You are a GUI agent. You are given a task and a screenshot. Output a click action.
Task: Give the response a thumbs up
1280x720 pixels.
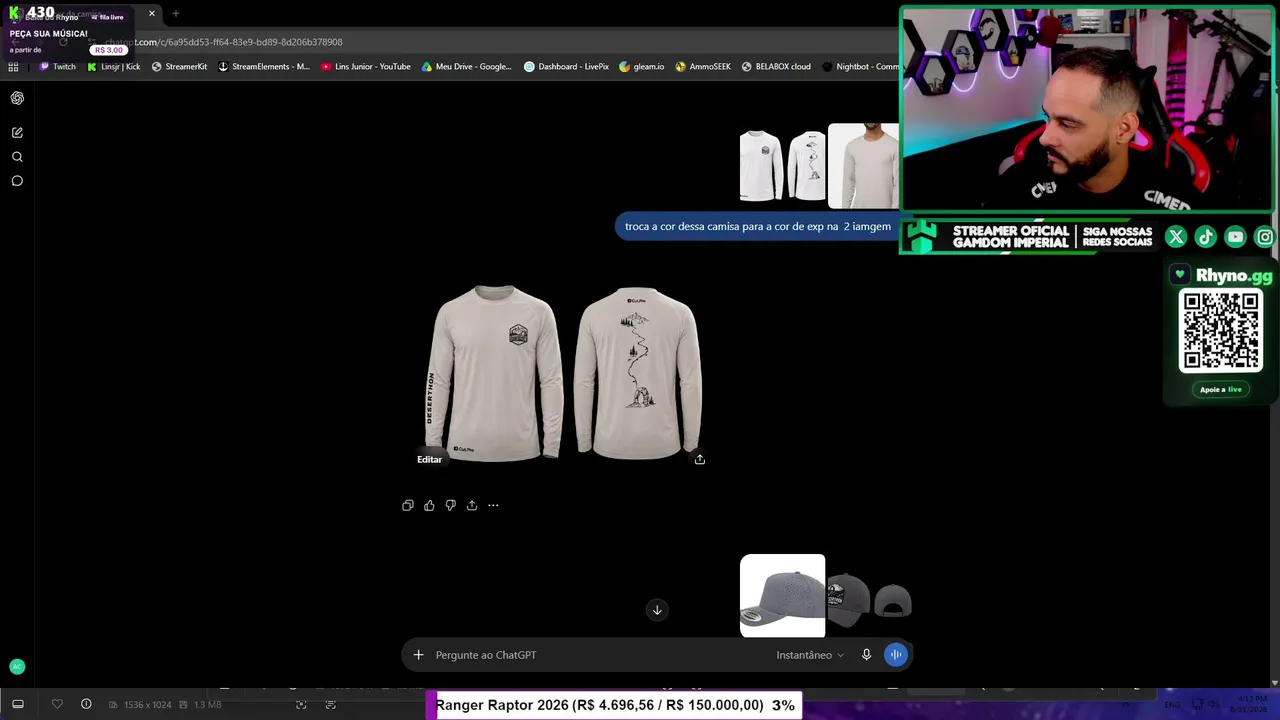[x=429, y=505]
